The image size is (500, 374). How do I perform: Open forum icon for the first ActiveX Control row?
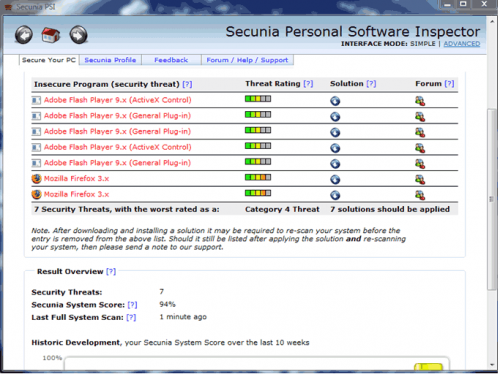[x=420, y=101]
